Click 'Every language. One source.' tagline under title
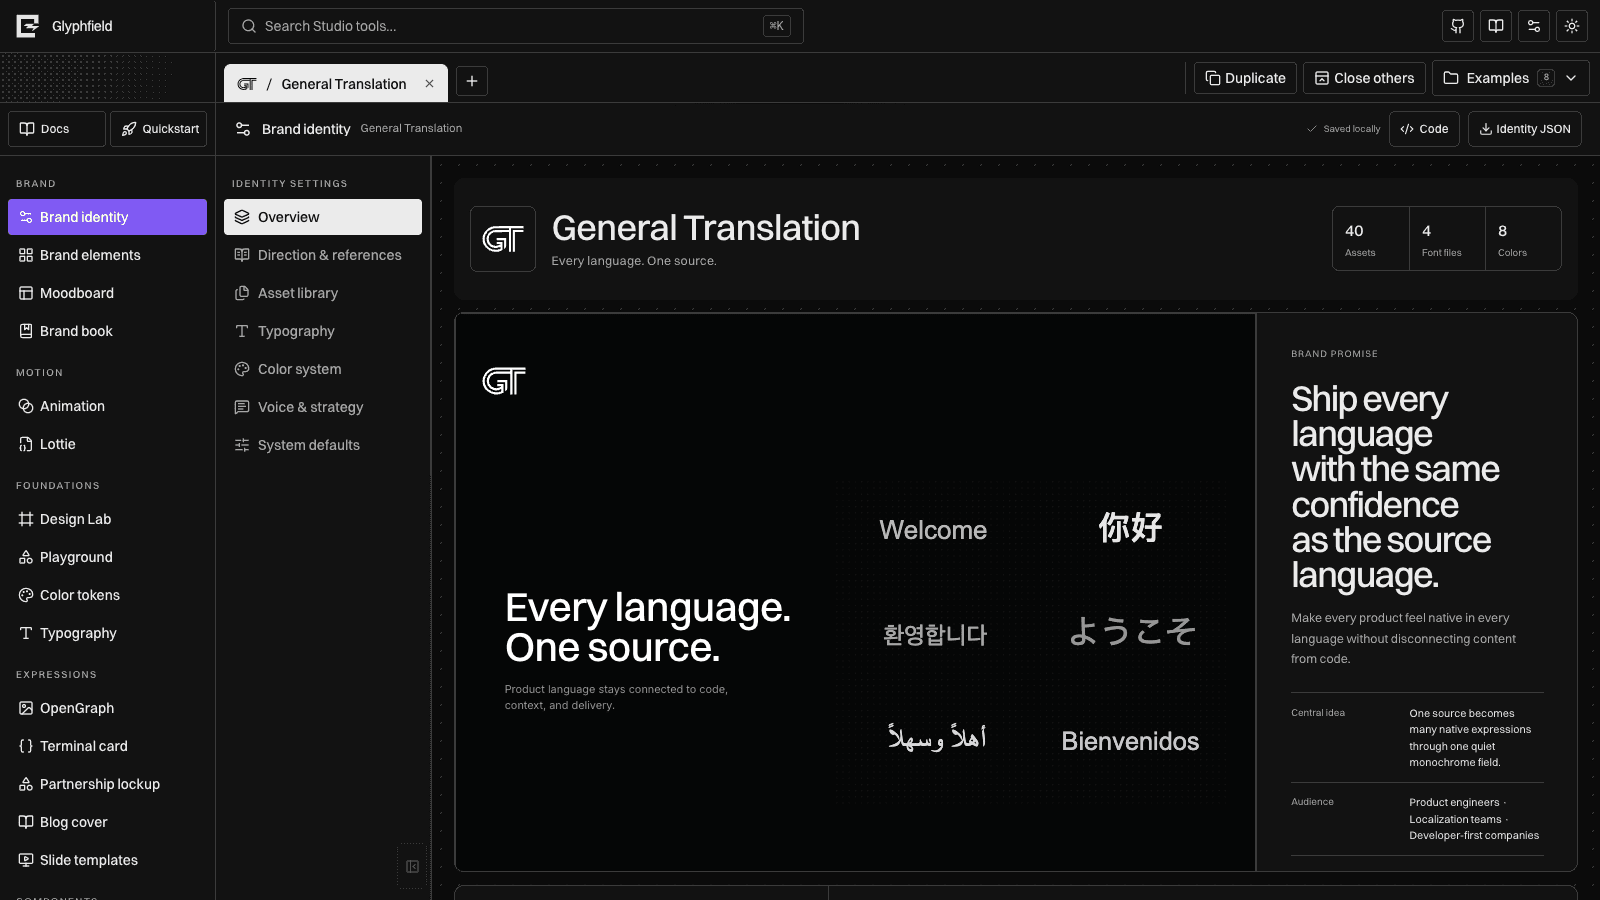Image resolution: width=1600 pixels, height=900 pixels. click(x=634, y=261)
